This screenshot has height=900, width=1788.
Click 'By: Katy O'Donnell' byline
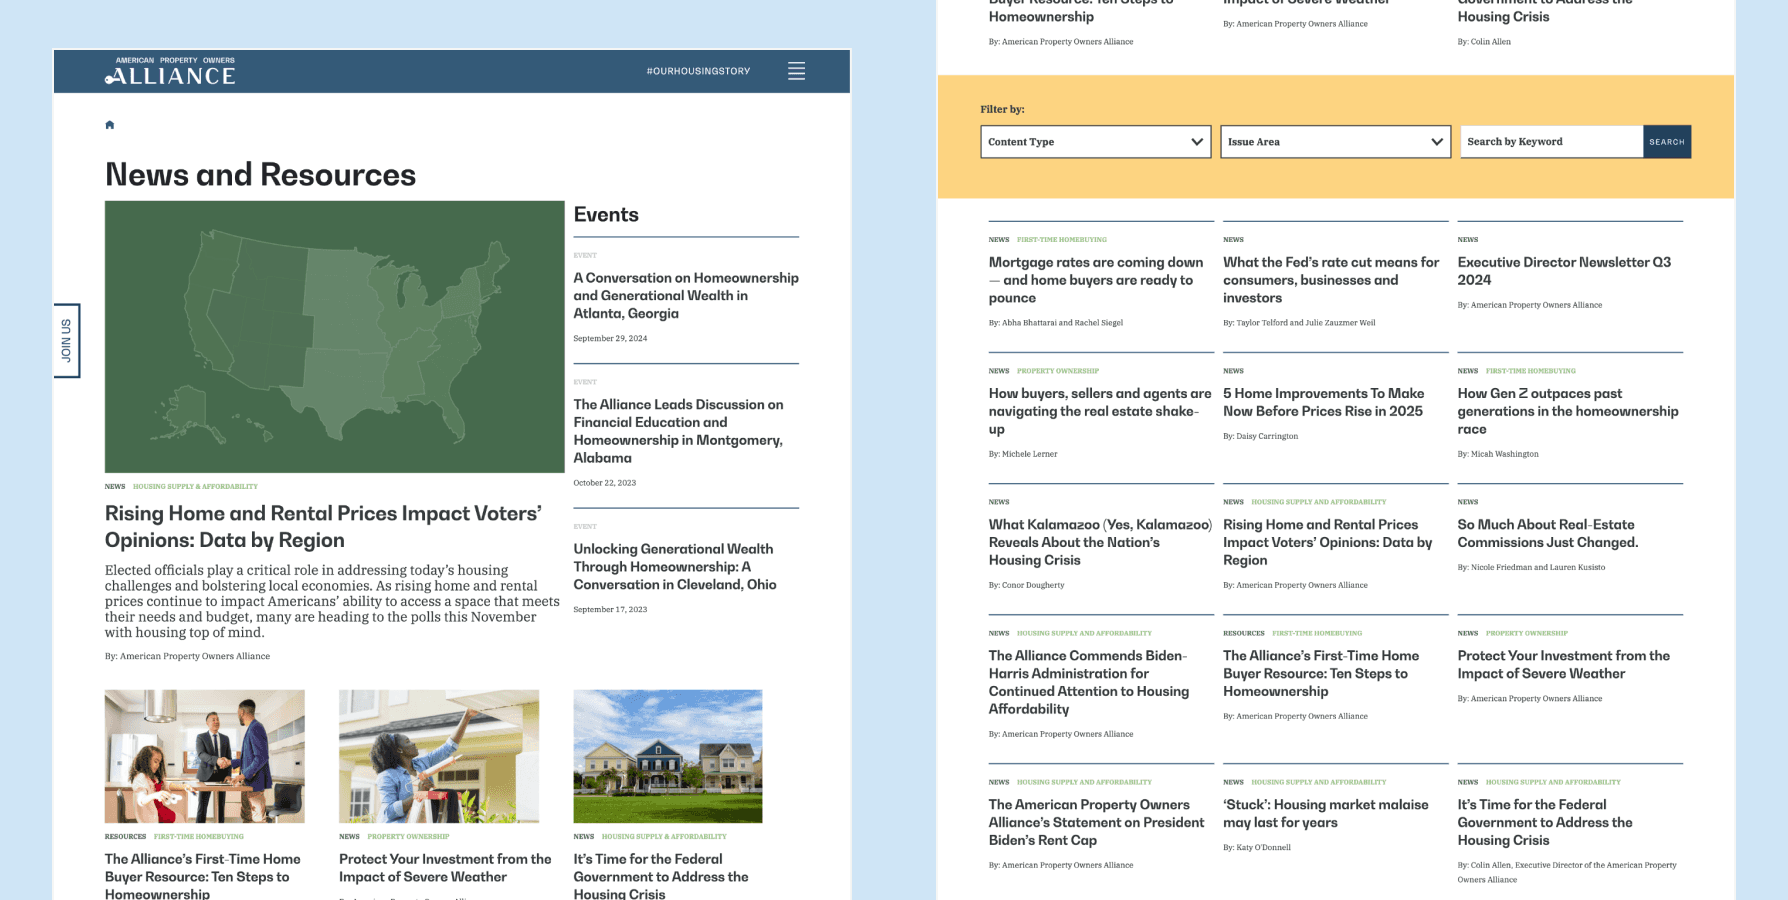pos(1257,848)
